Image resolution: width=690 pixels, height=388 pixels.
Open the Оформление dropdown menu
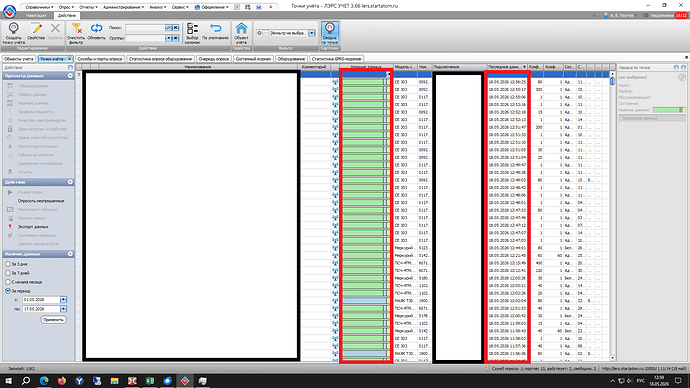click(212, 7)
